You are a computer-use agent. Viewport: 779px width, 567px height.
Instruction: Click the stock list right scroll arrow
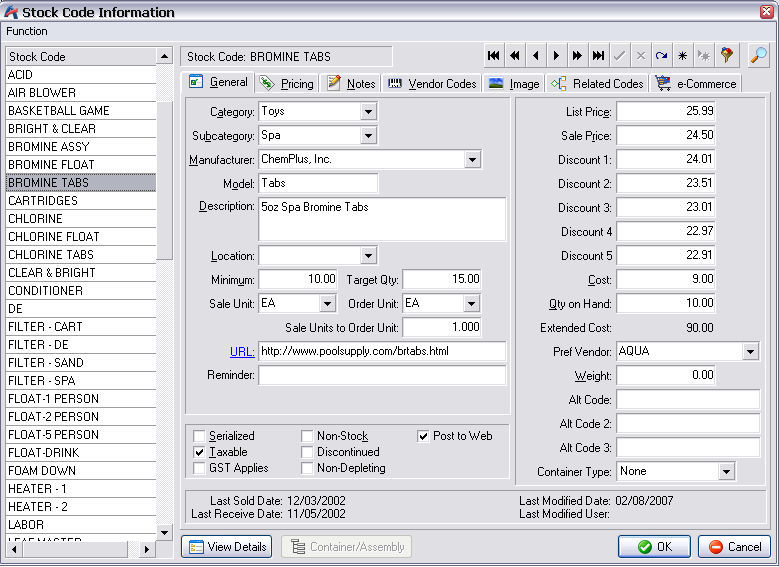(146, 550)
